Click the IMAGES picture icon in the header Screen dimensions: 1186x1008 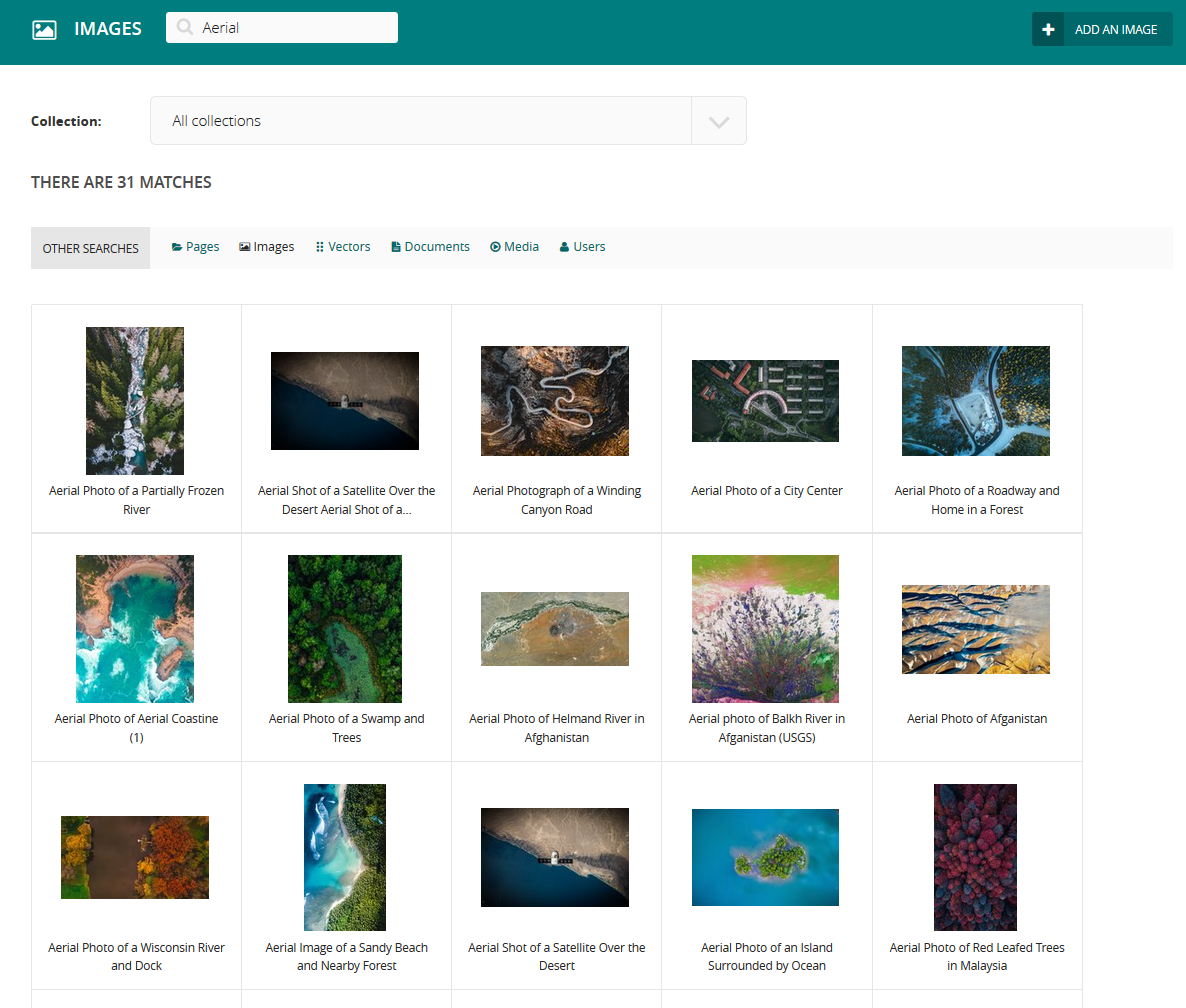pos(44,29)
